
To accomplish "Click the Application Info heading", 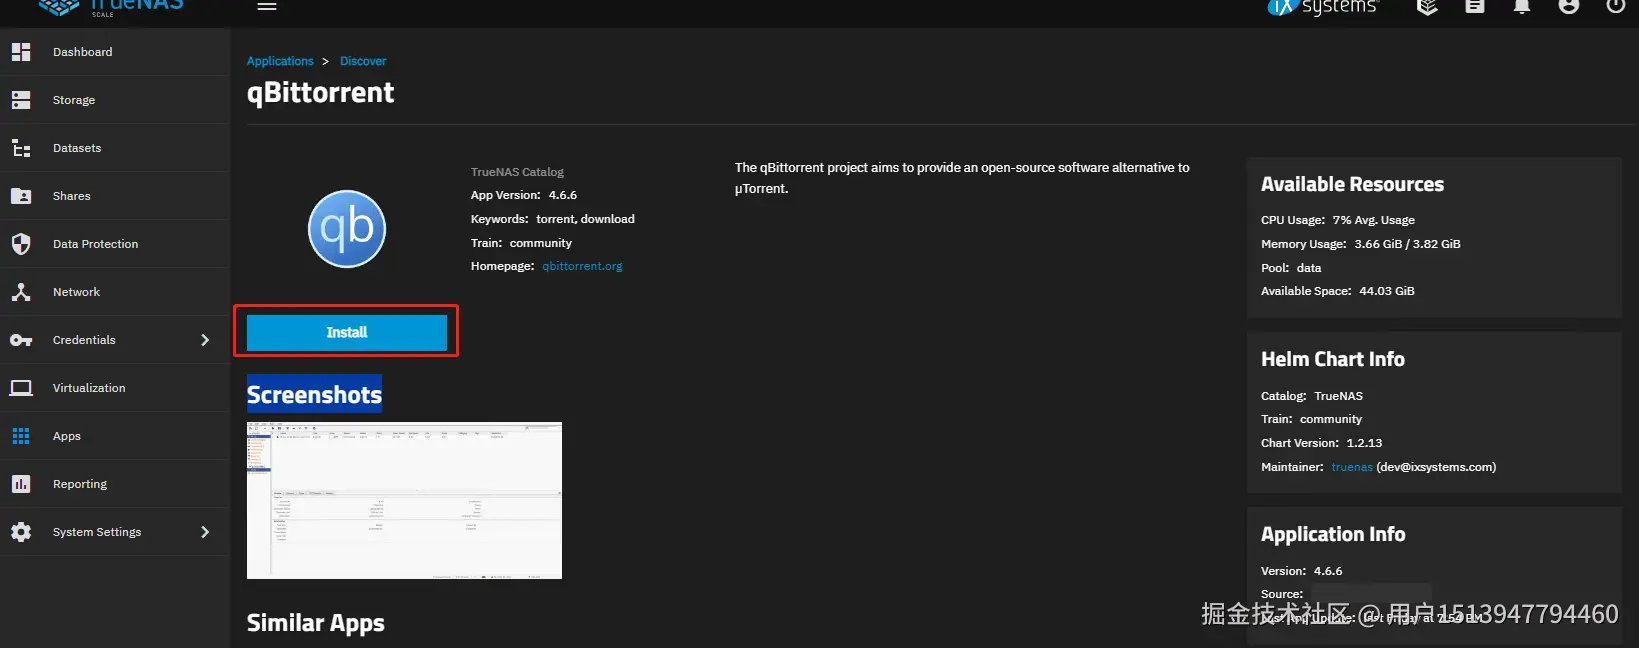I will coord(1333,534).
